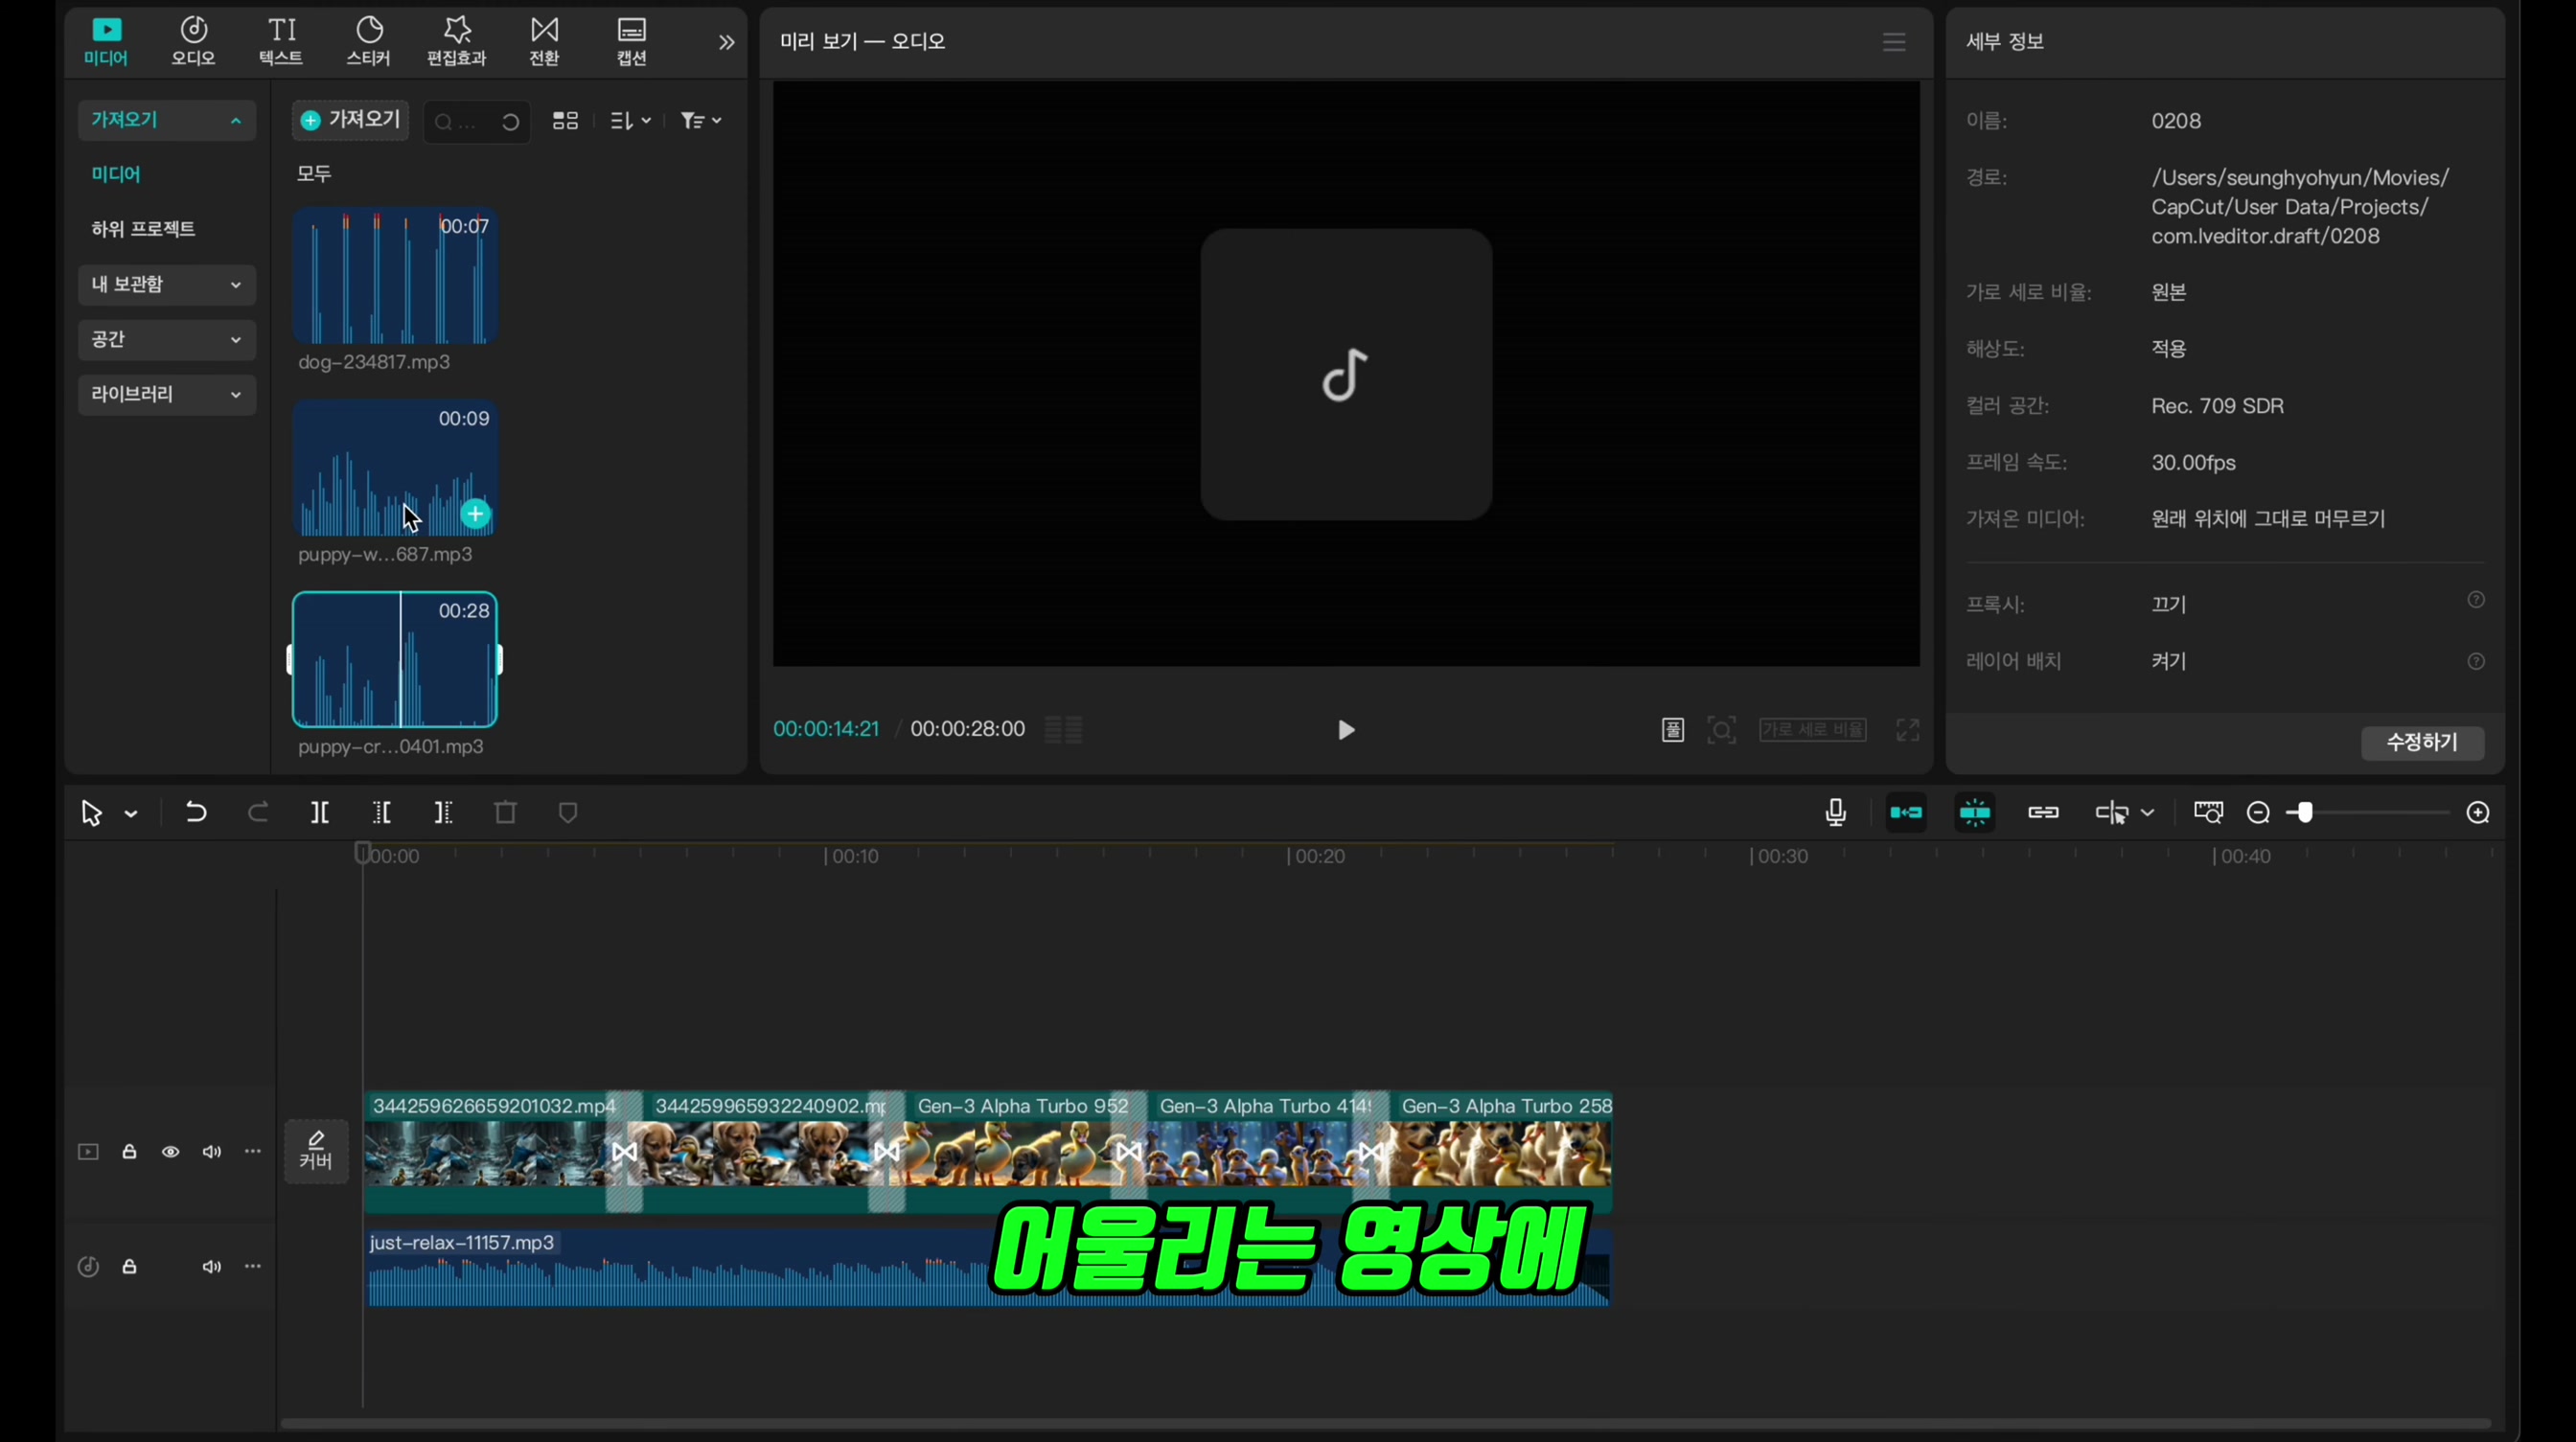Click the 풀 quality icon under preview
The width and height of the screenshot is (2576, 1442).
1673,730
